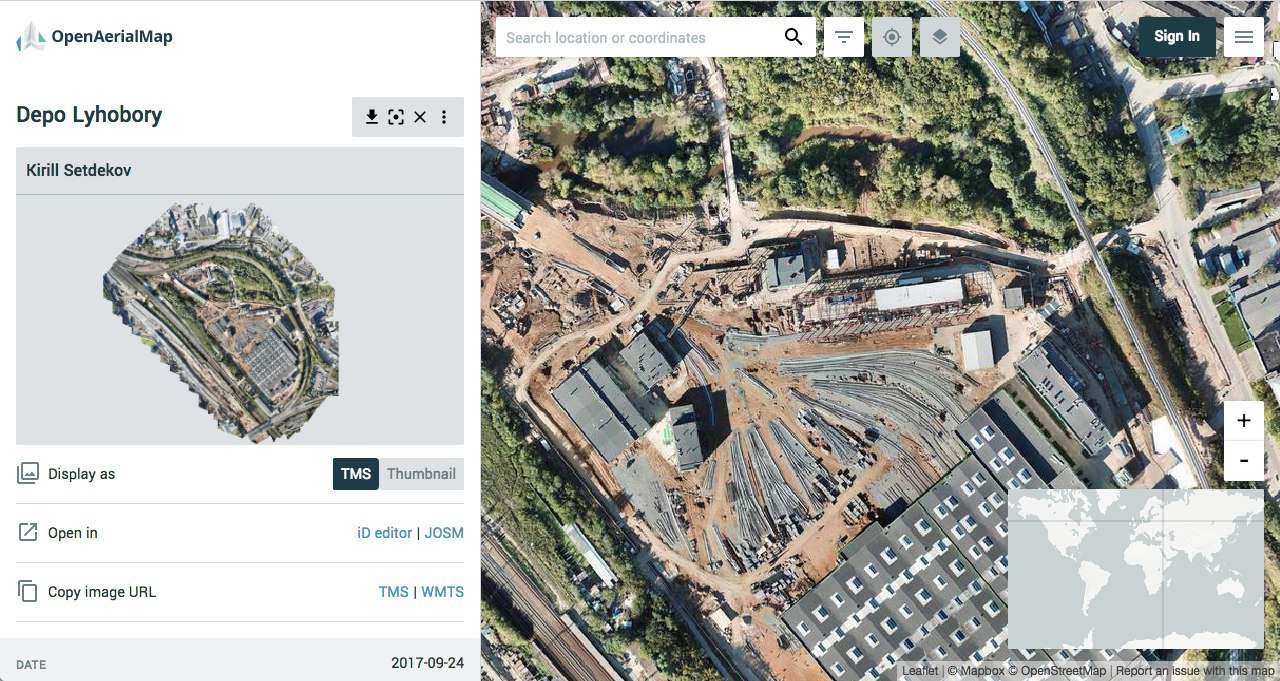
Task: Click Report an issue with this map
Action: pos(1195,671)
